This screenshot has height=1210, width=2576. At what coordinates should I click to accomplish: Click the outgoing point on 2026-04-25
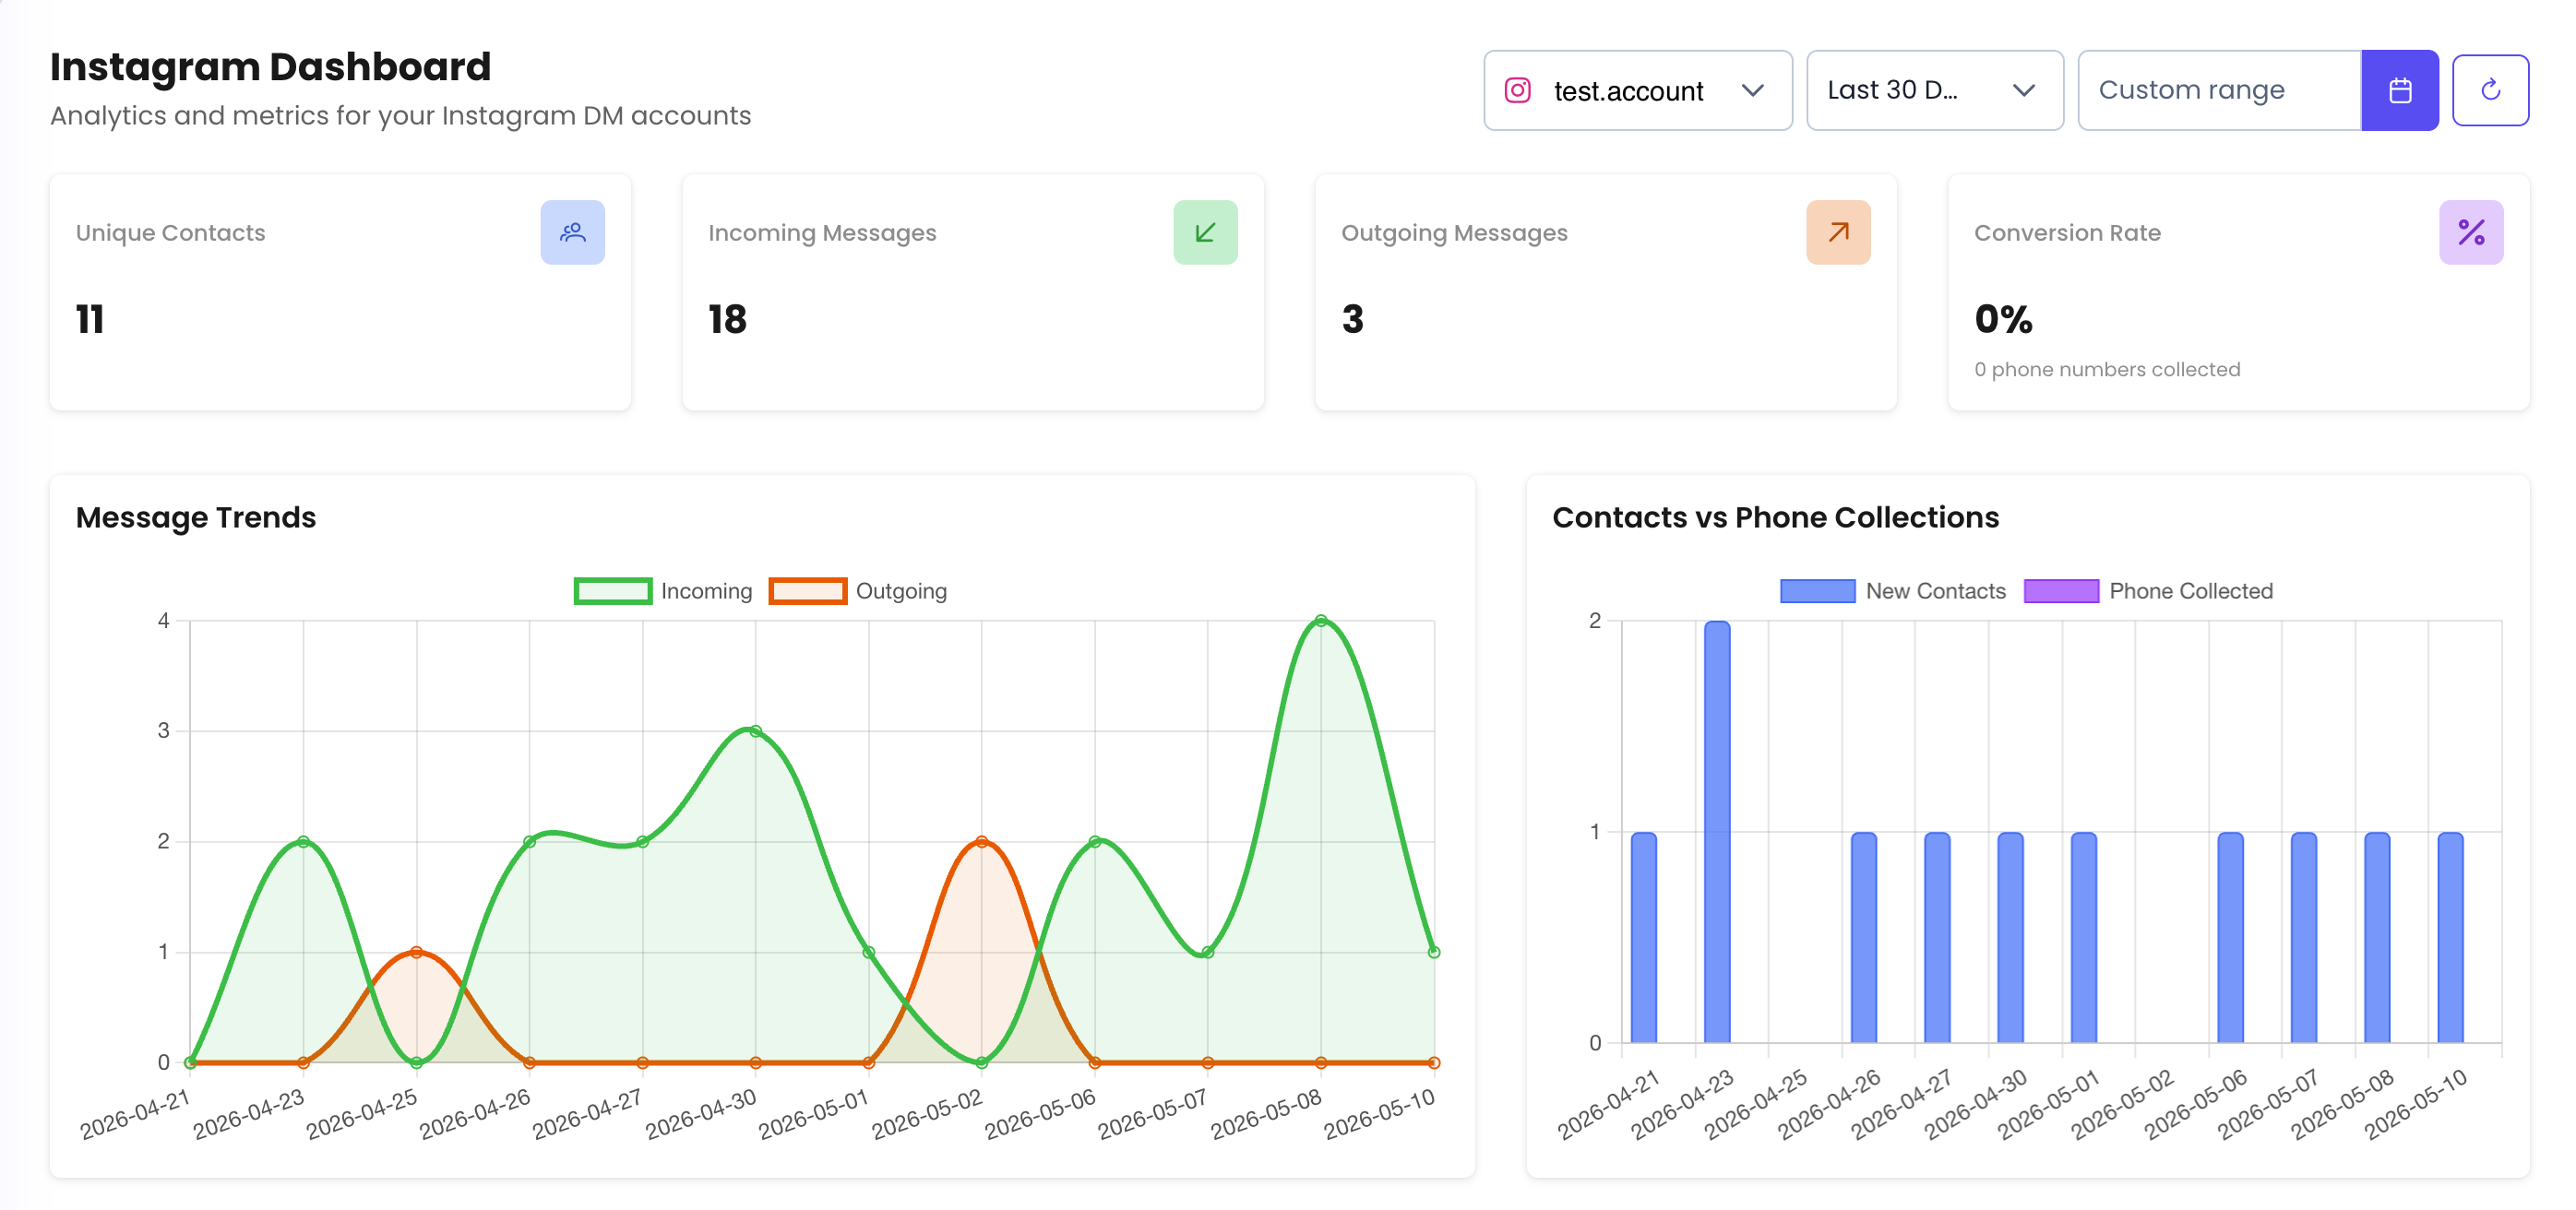pyautogui.click(x=416, y=952)
